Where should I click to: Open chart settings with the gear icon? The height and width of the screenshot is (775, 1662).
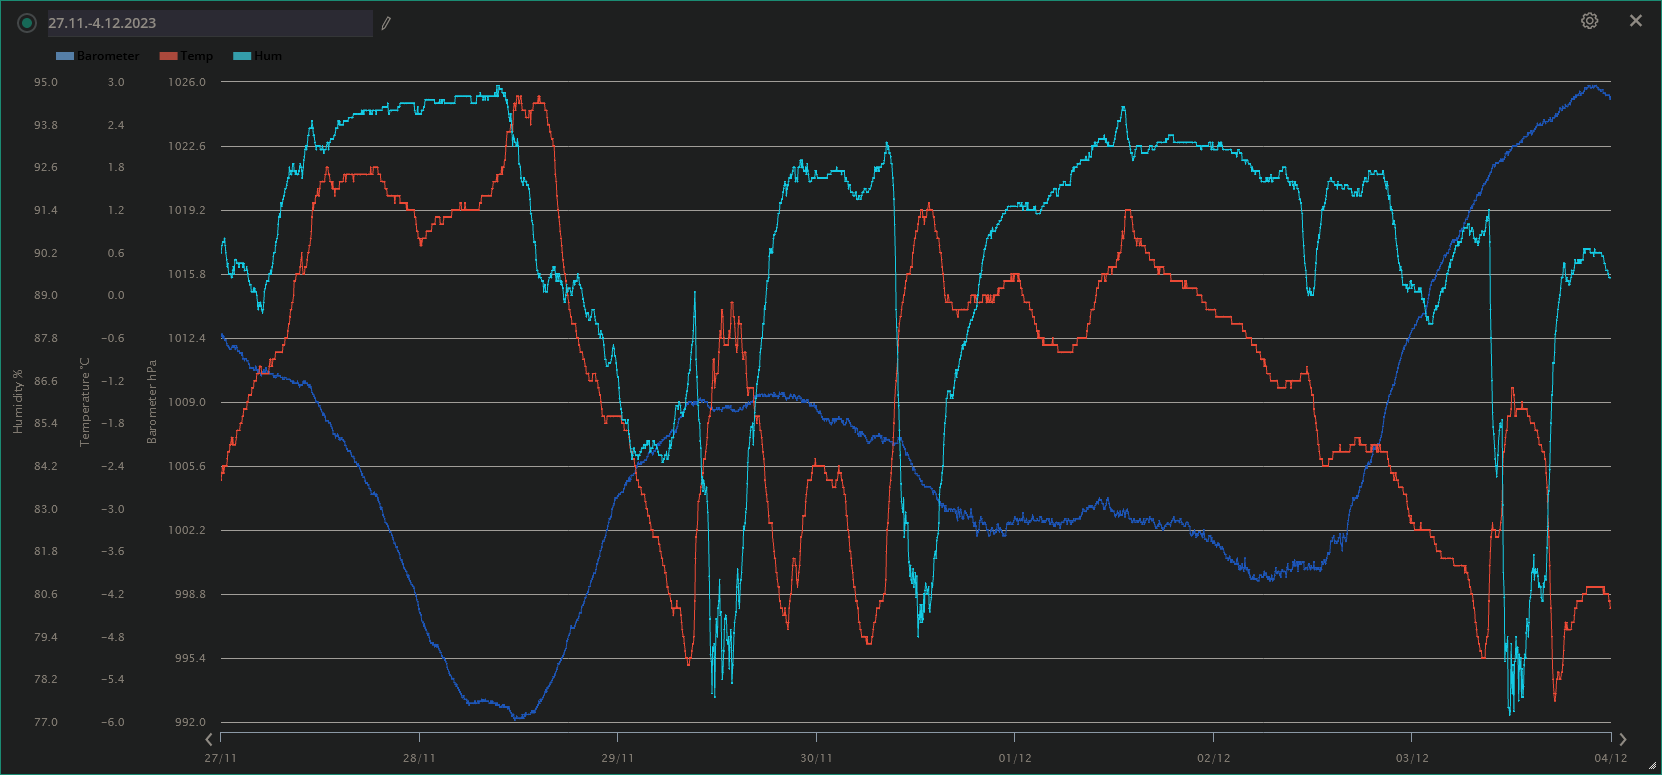click(1589, 21)
